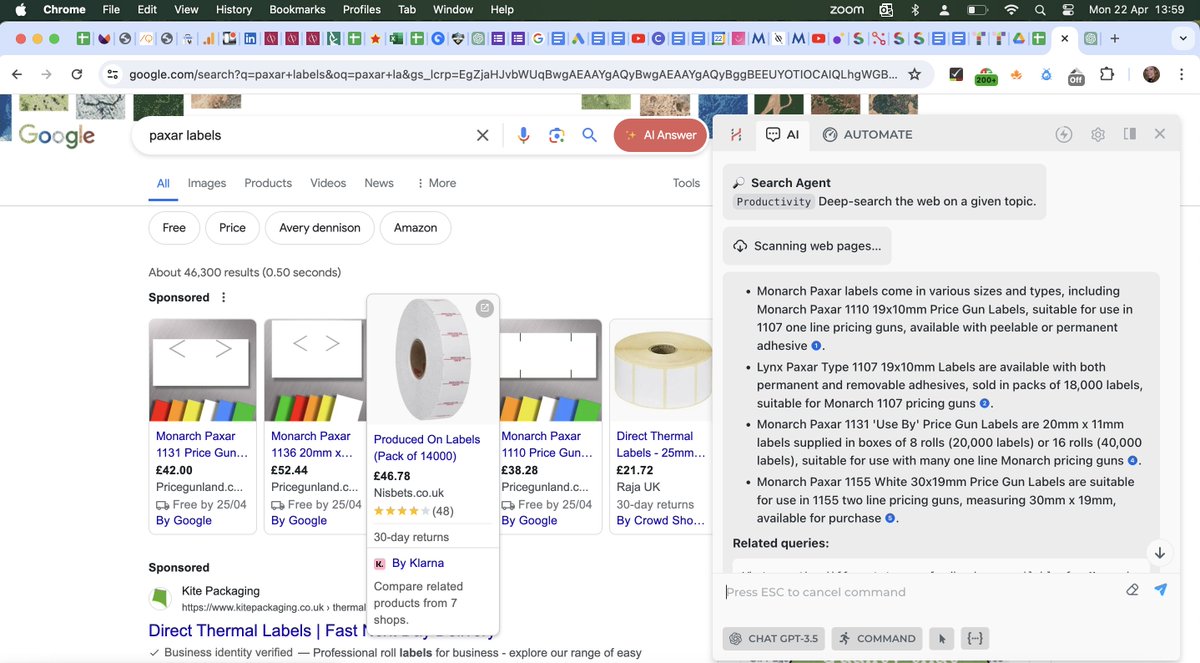Open a new tab with plus button
Screen dimensions: 1200x663
(1115, 39)
